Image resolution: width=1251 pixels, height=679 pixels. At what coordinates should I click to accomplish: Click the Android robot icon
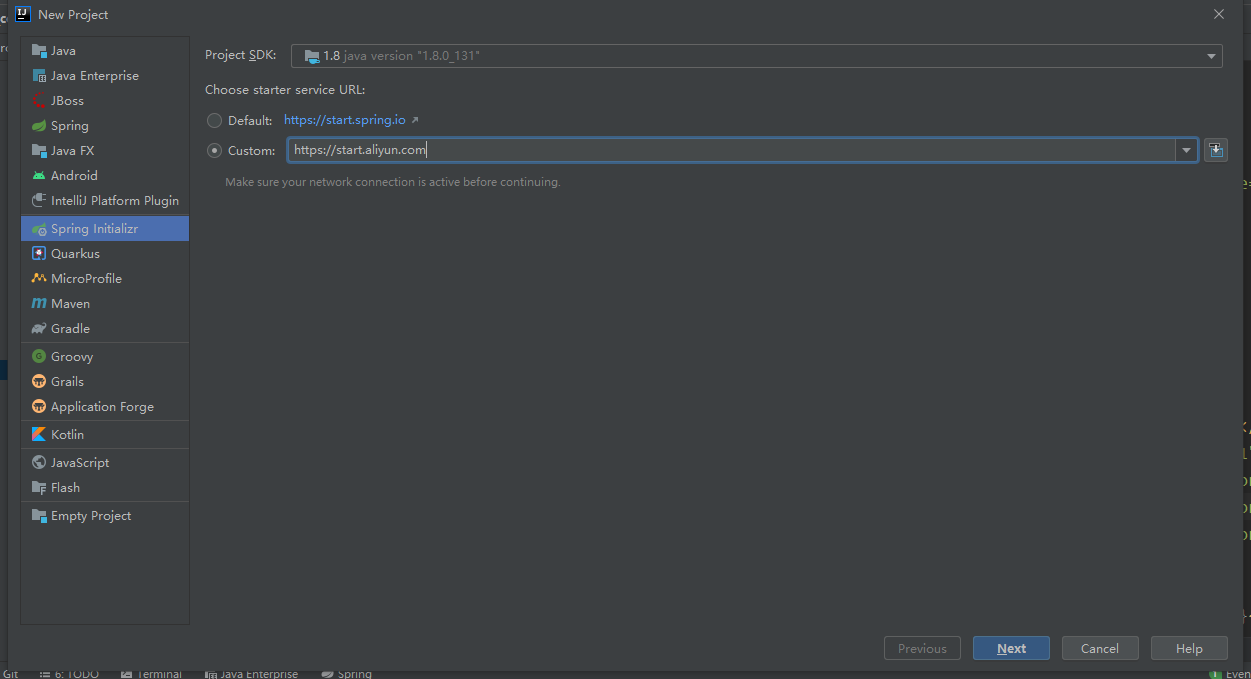point(39,175)
